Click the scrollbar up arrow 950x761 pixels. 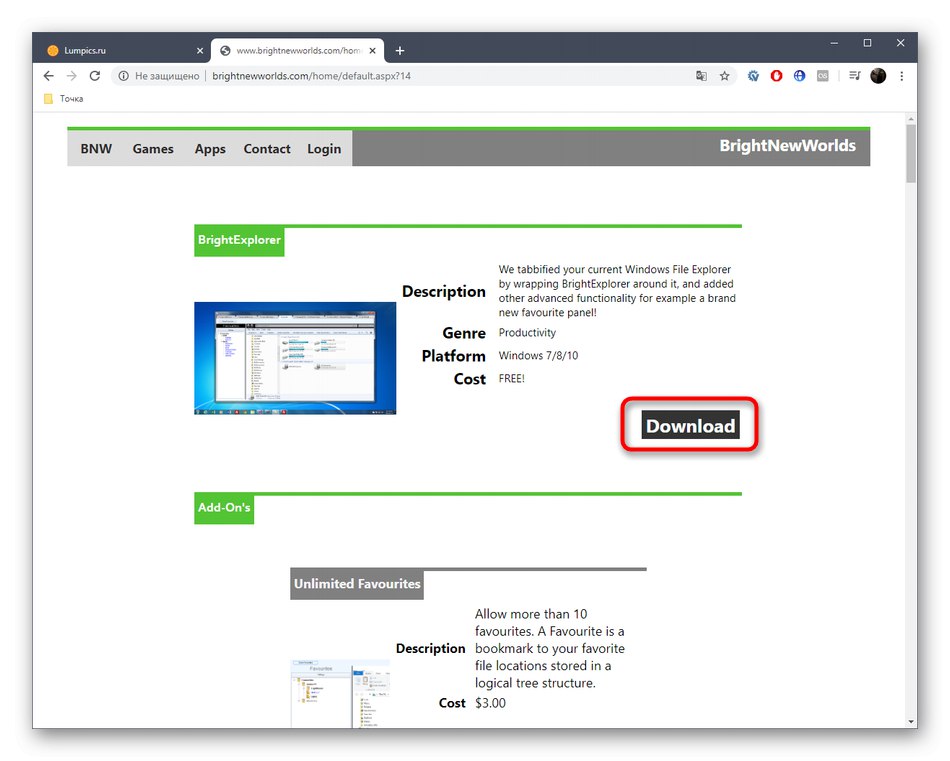tap(911, 119)
